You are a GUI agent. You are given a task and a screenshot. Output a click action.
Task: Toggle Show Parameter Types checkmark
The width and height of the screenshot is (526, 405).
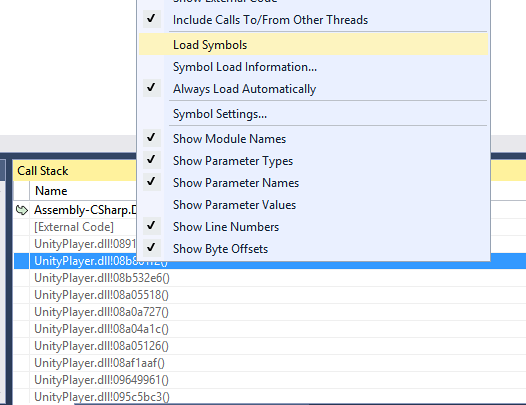click(x=314, y=160)
